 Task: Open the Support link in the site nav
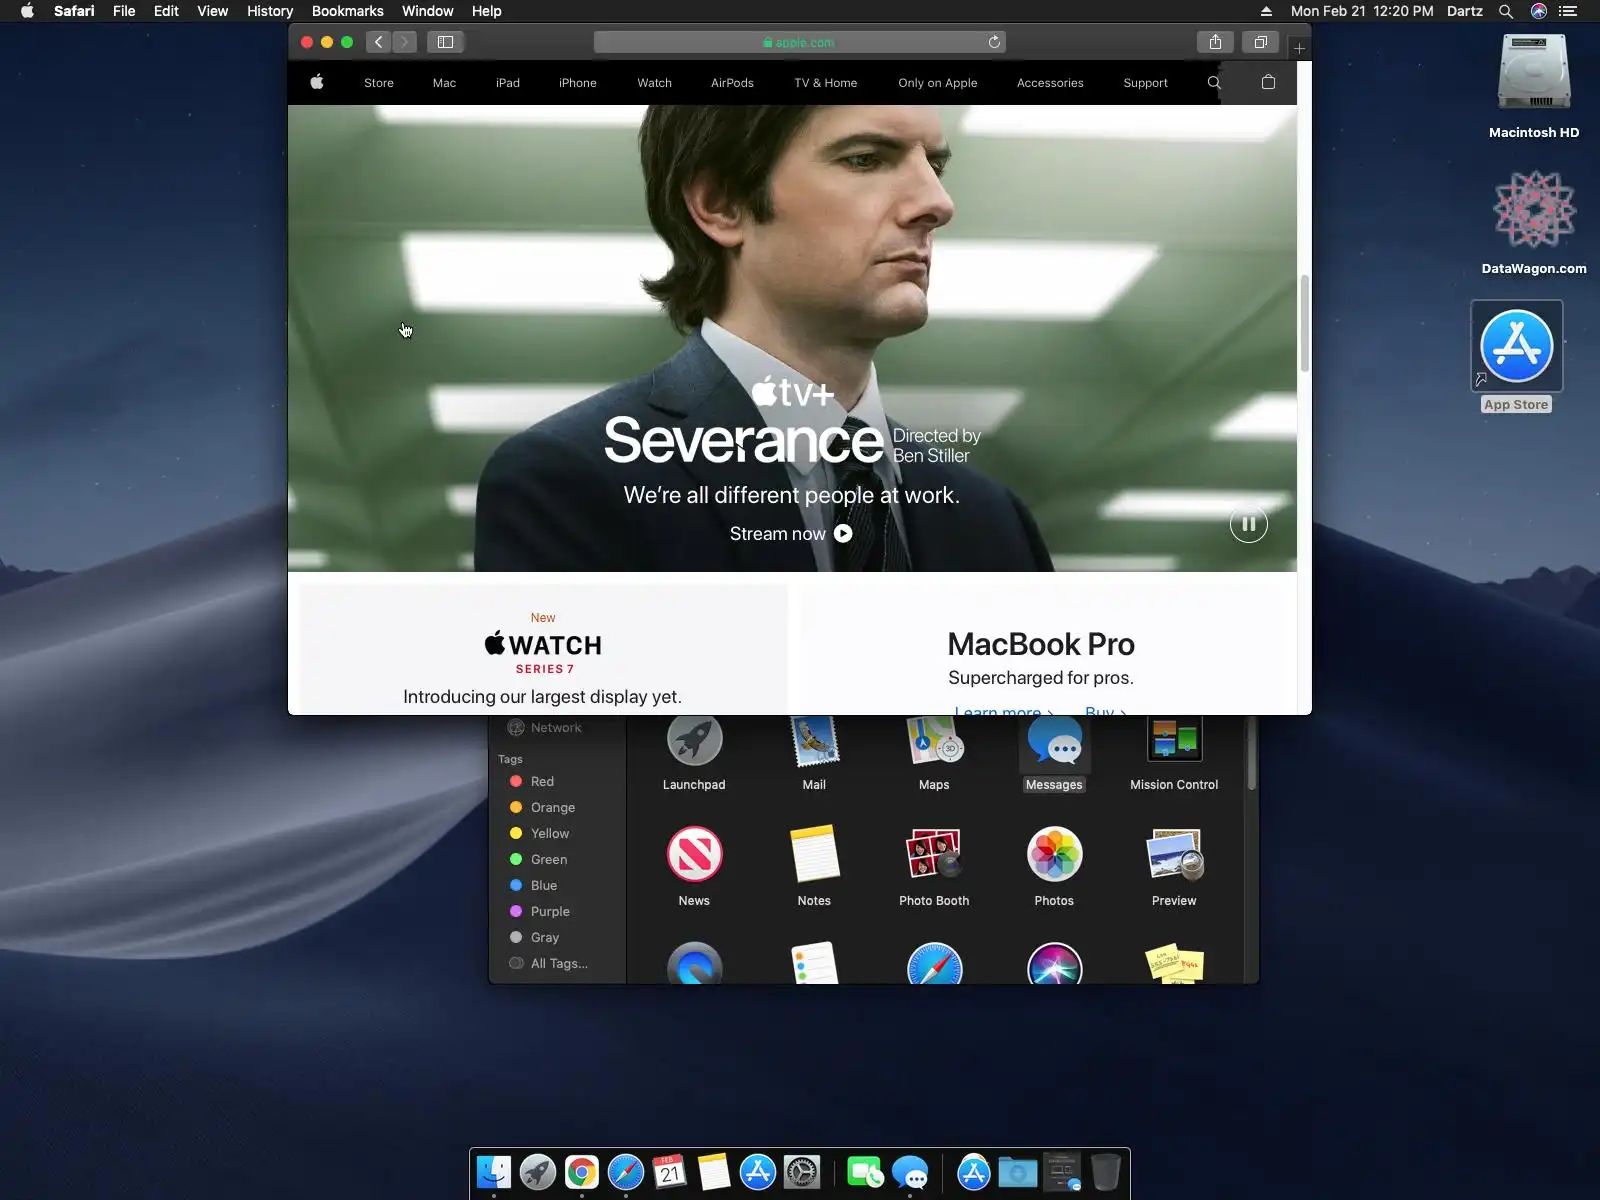pyautogui.click(x=1145, y=83)
